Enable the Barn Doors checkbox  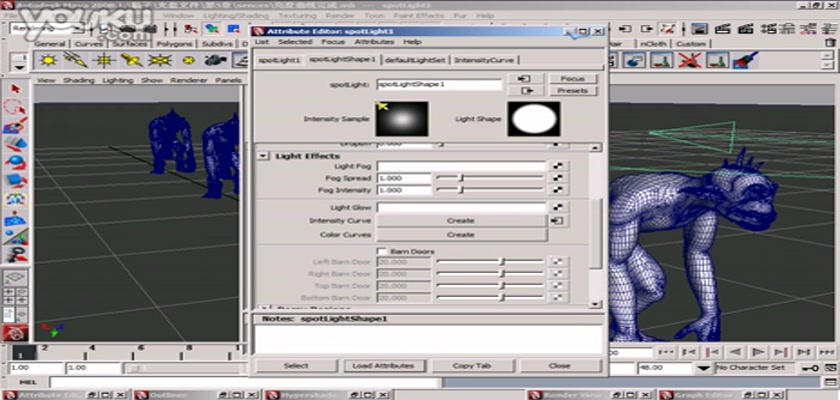(x=382, y=251)
